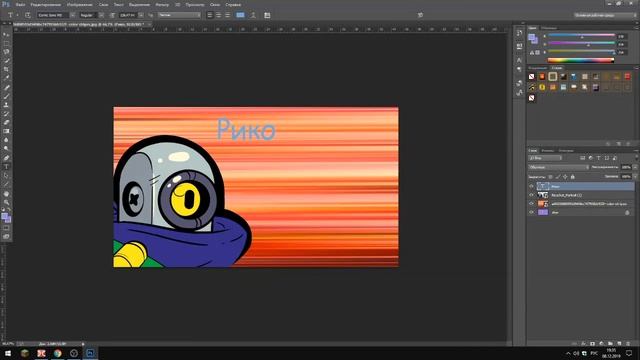640x360 pixels.
Task: Open the Изображение menu
Action: click(80, 4)
